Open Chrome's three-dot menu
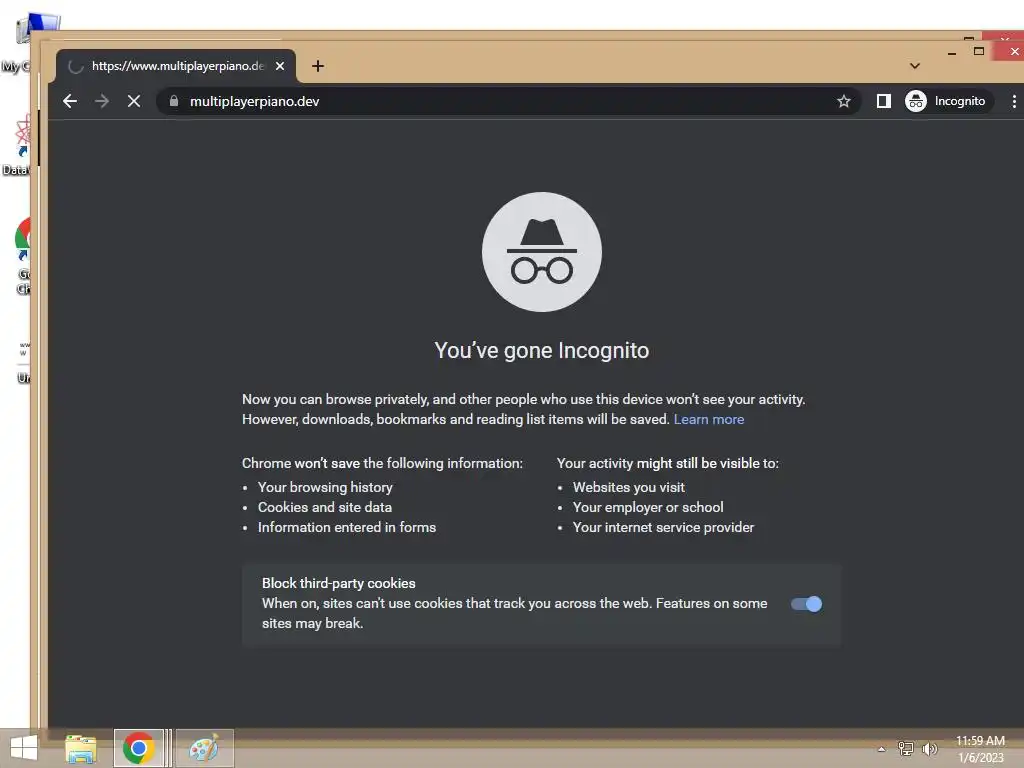This screenshot has width=1024, height=768. pyautogui.click(x=1014, y=101)
